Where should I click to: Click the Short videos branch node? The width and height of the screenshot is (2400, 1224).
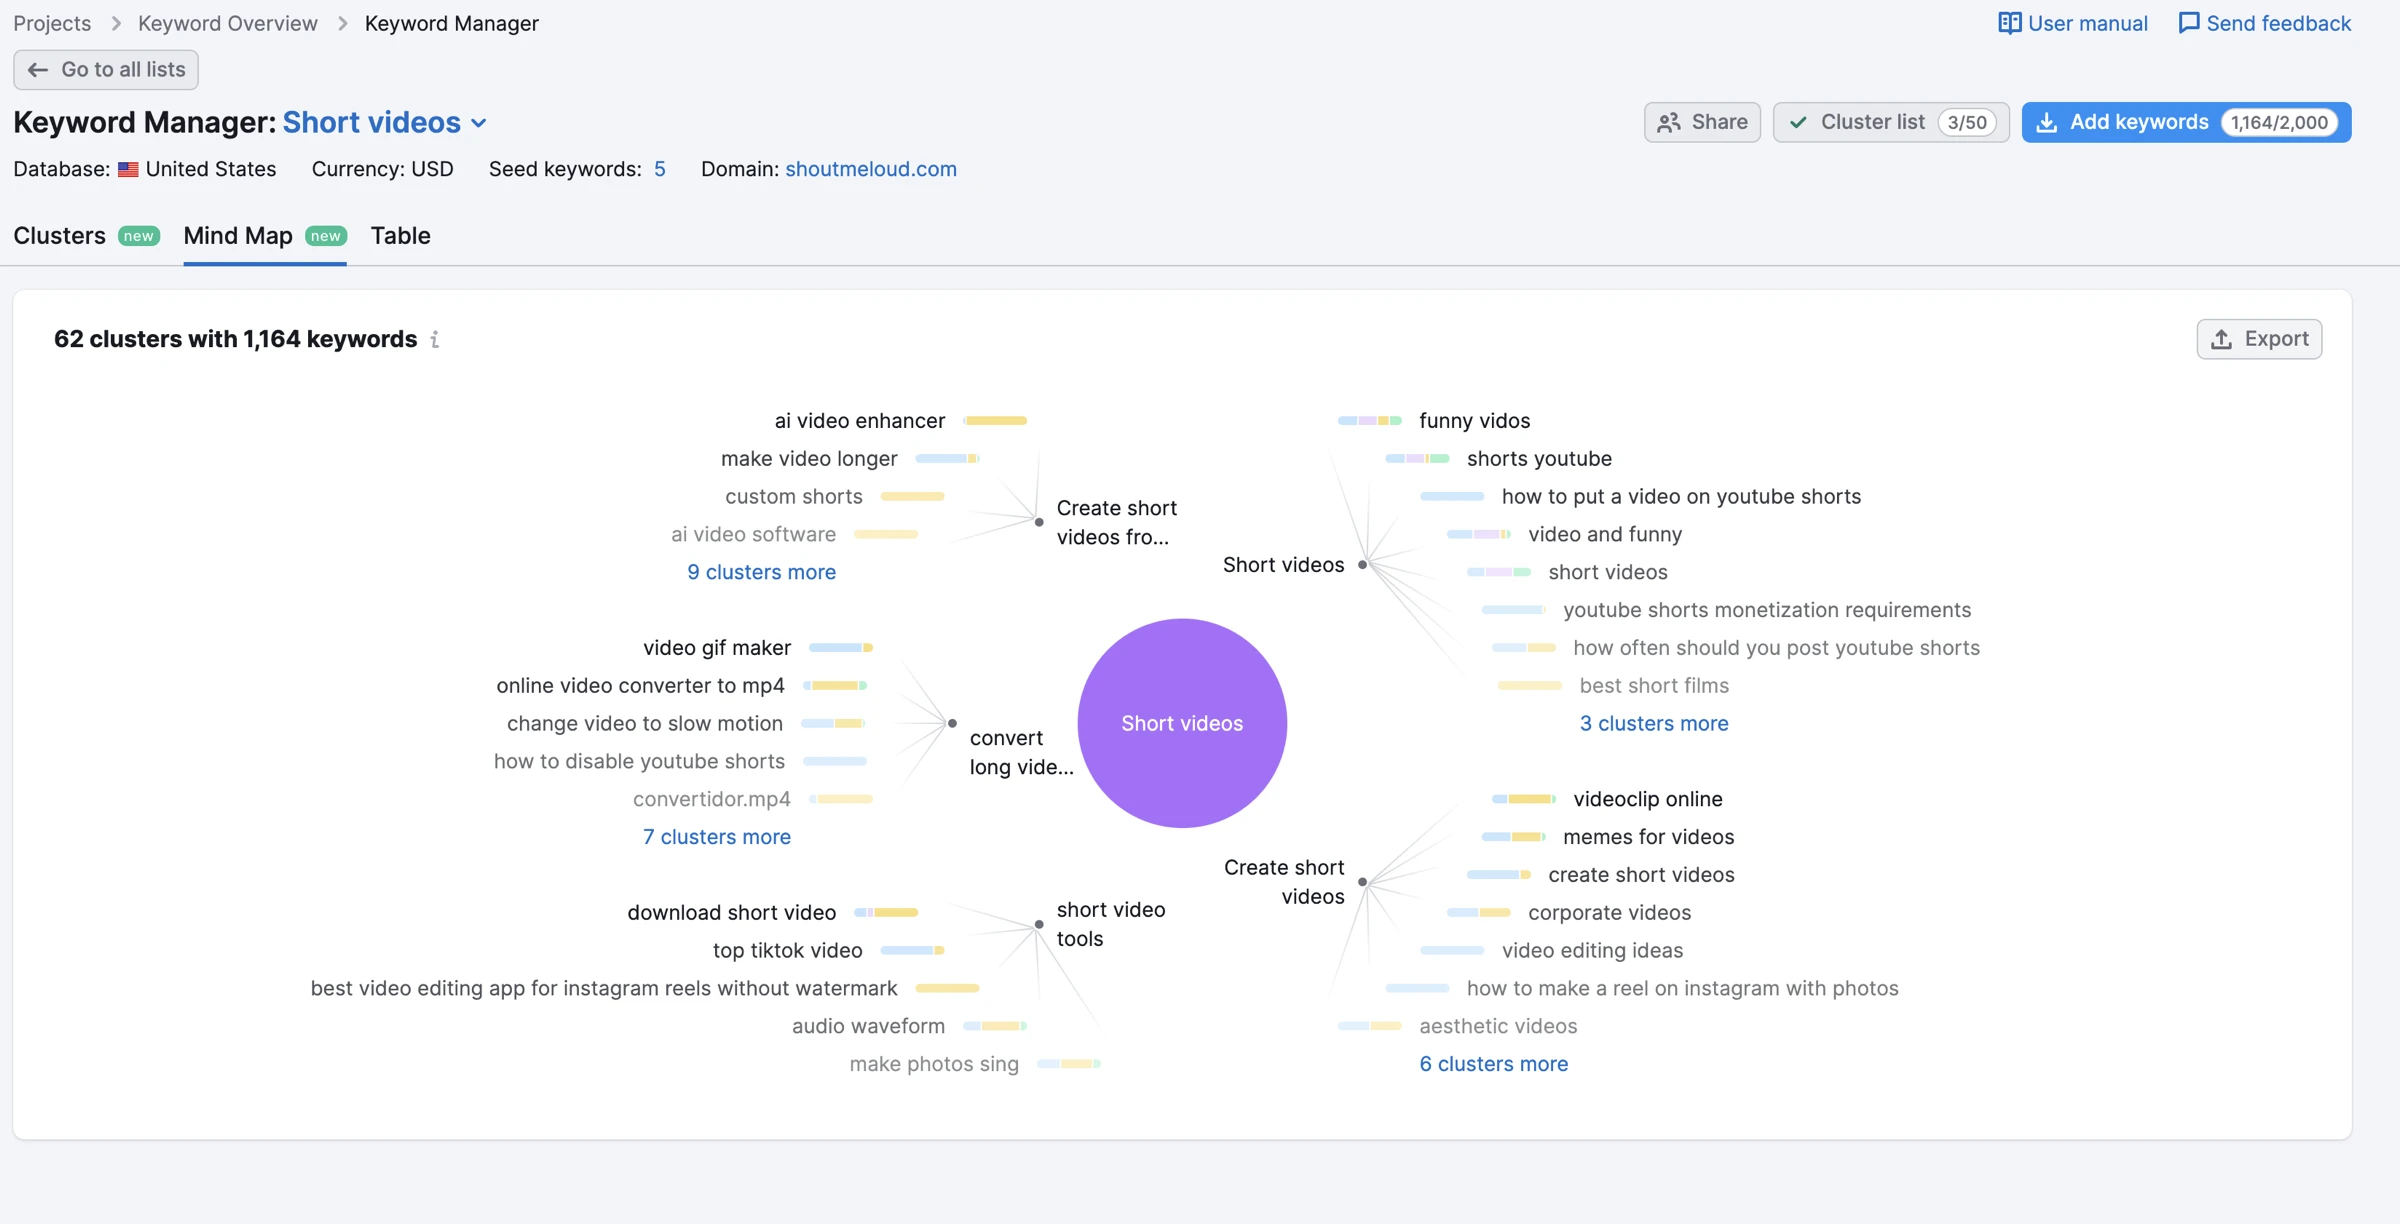click(1284, 565)
